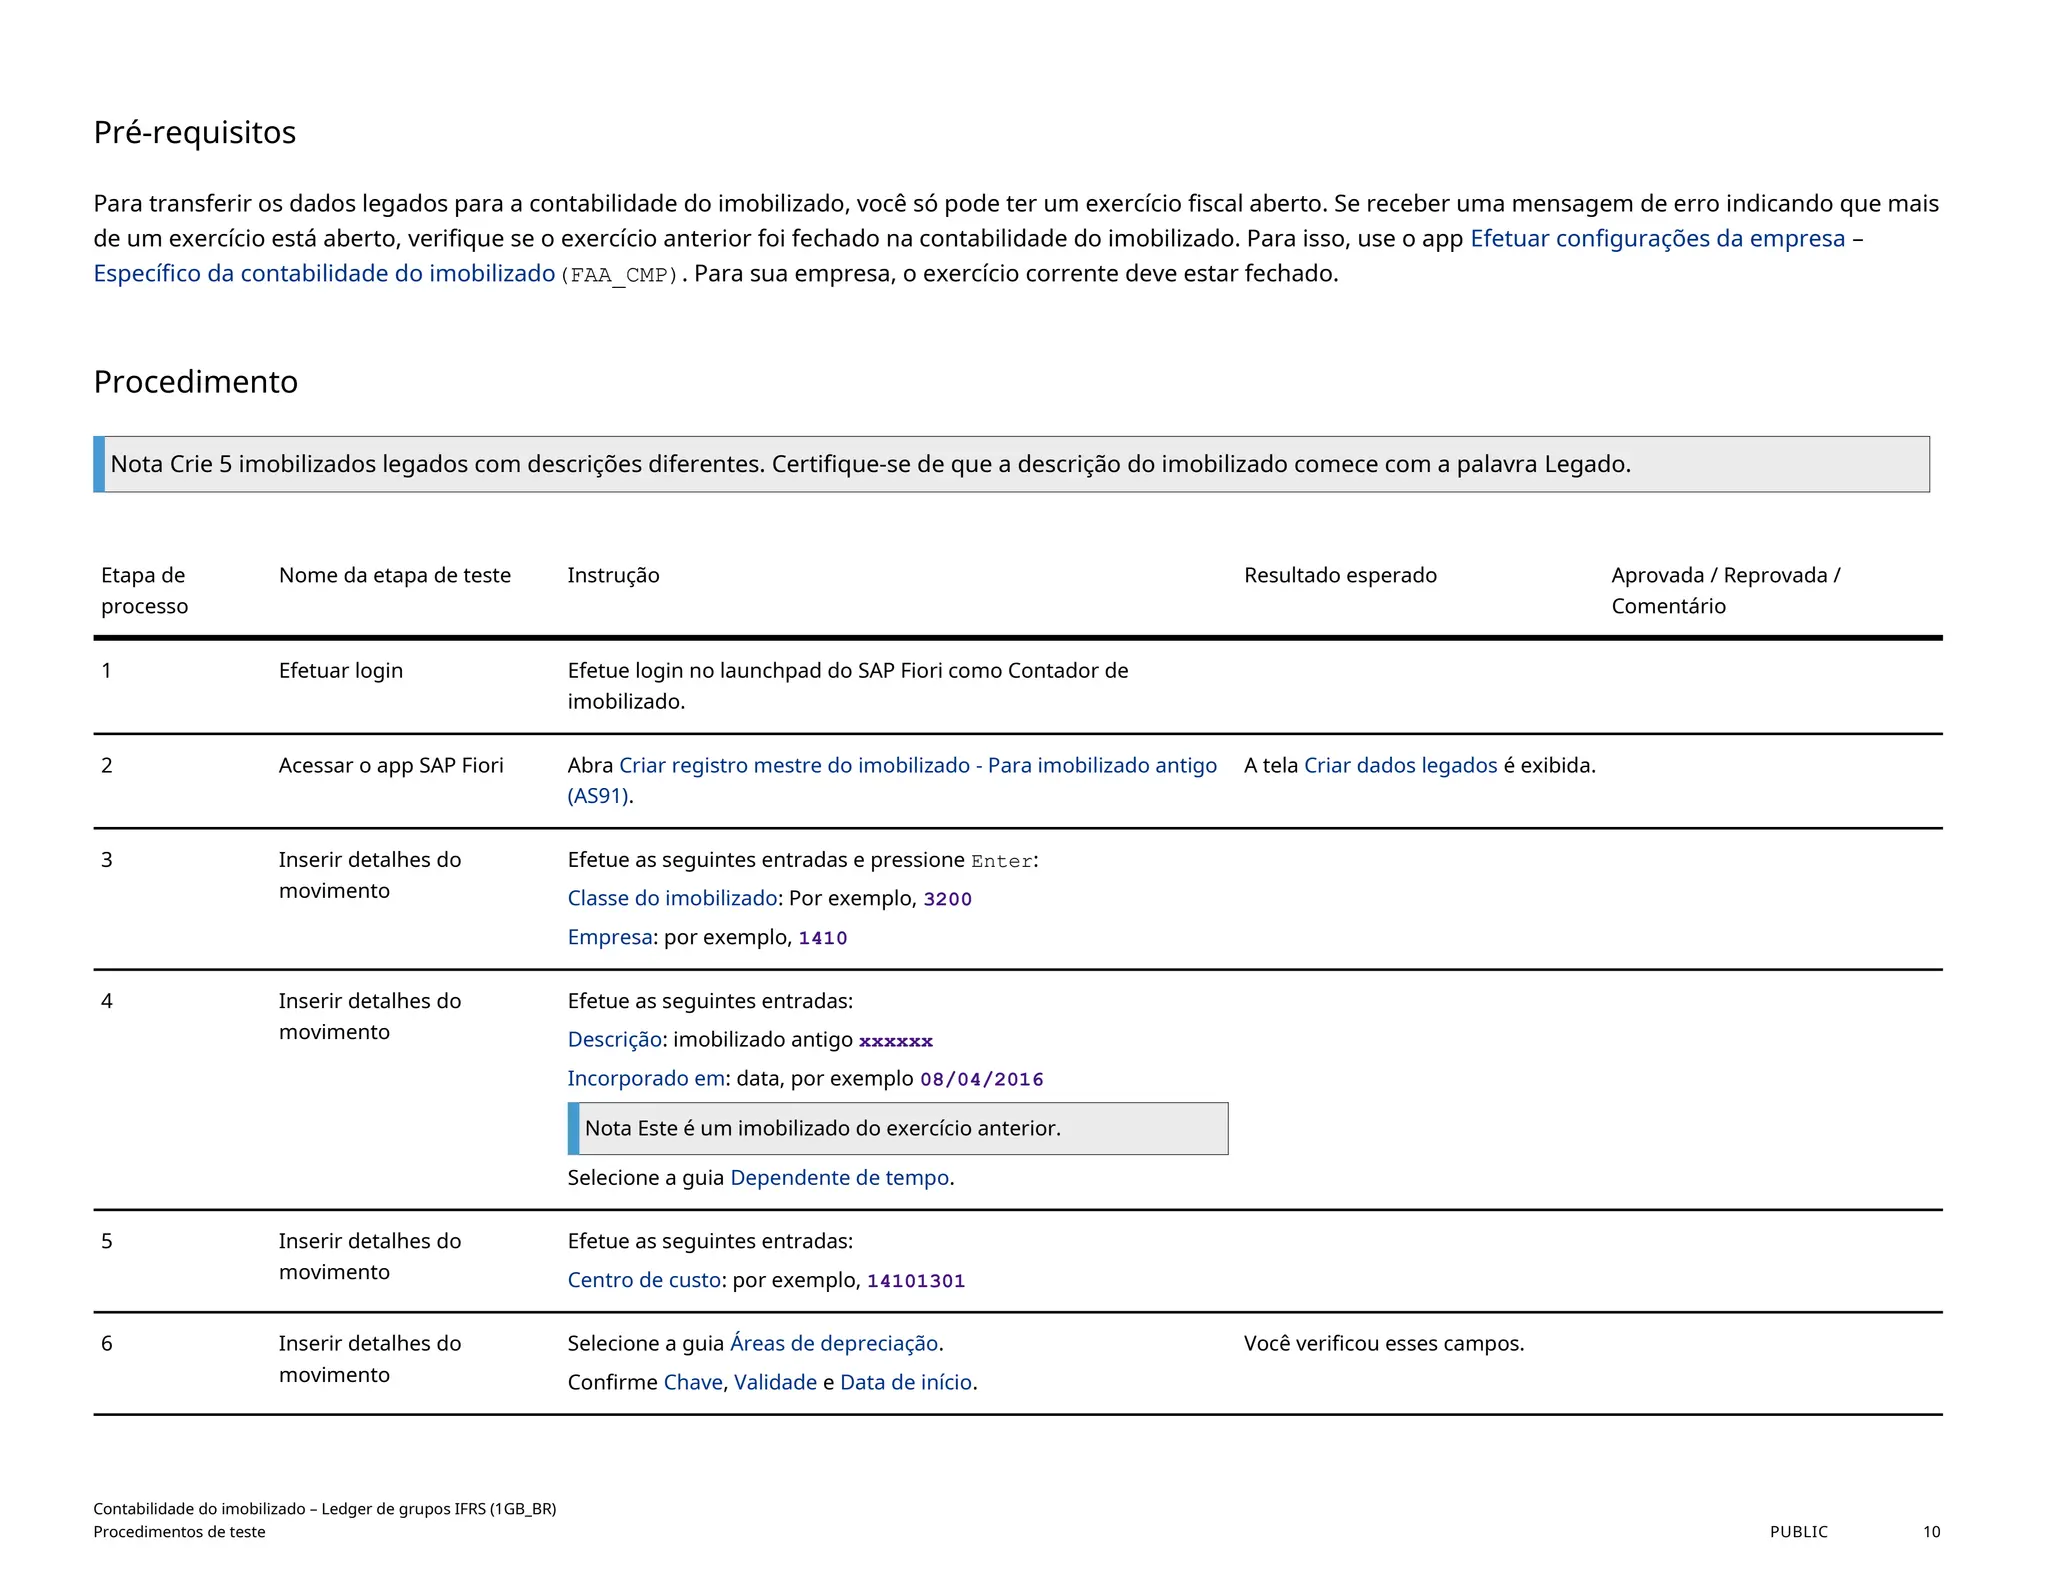
Task: Click the Centro de custo link
Action: point(644,1280)
